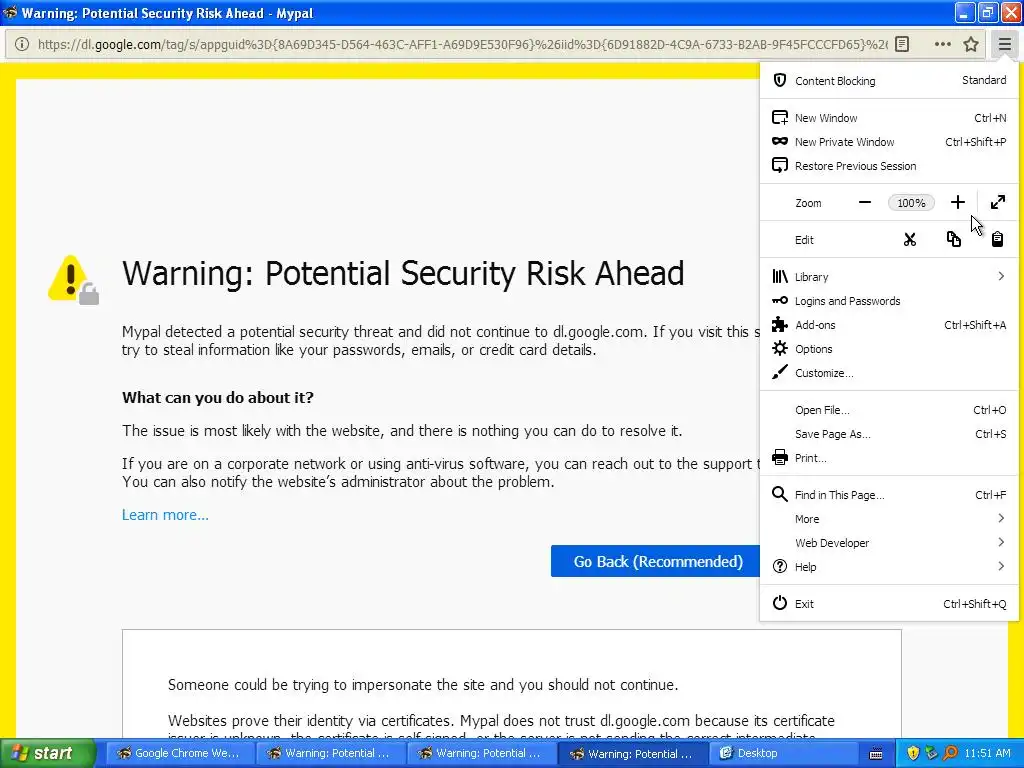Zoom out with the minus button
Image resolution: width=1024 pixels, height=768 pixels.
[x=865, y=203]
